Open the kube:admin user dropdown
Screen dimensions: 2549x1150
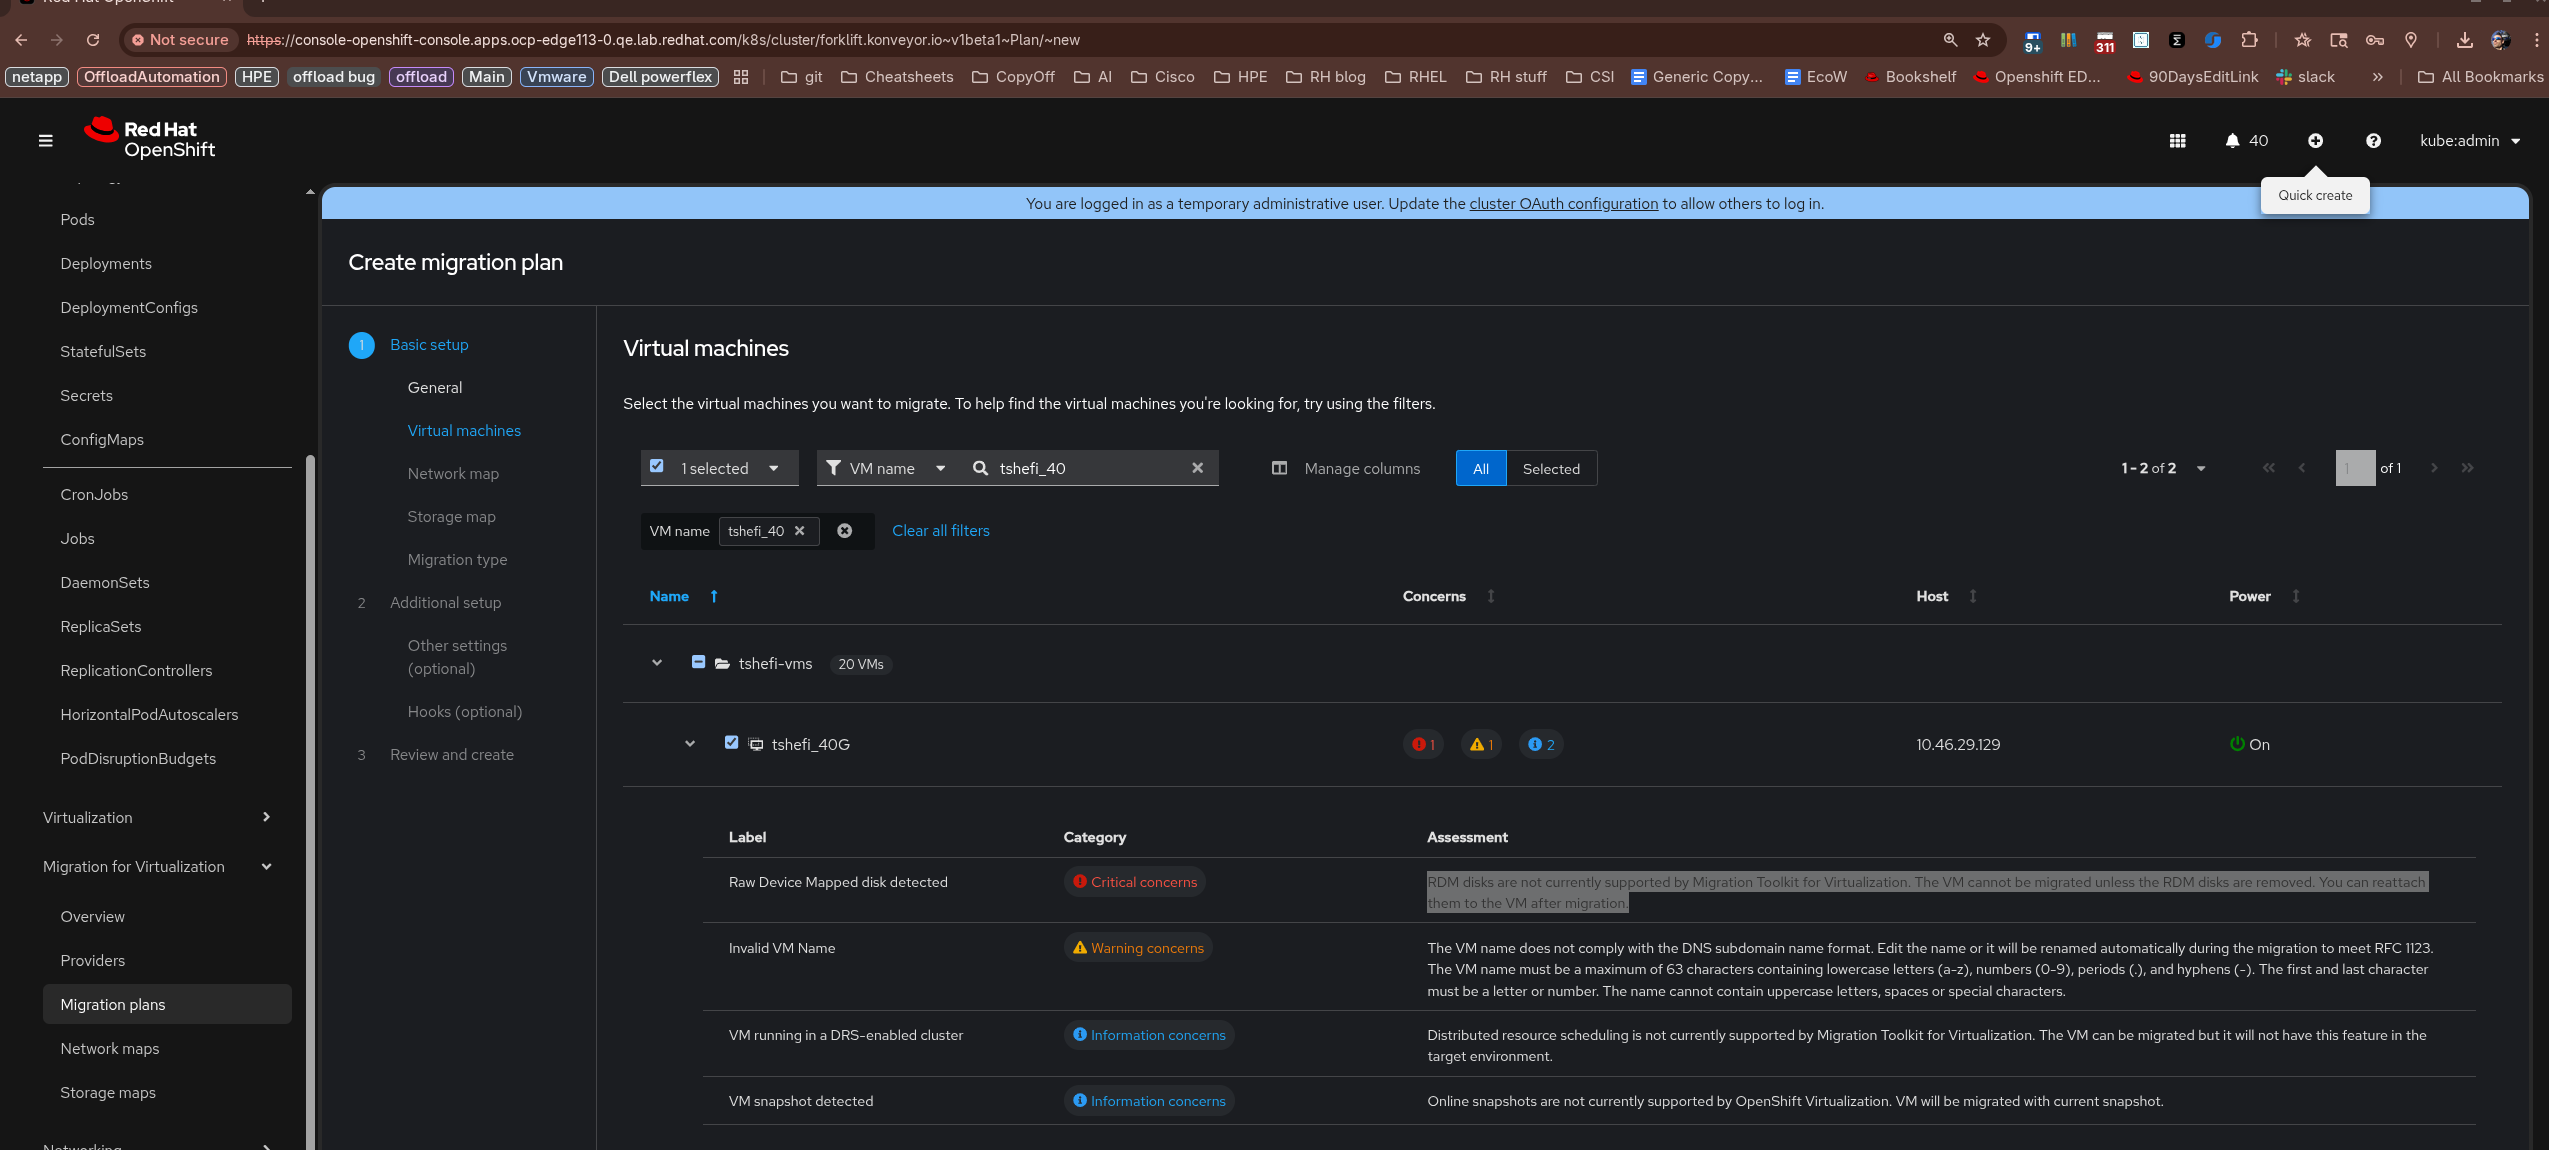[x=2469, y=141]
